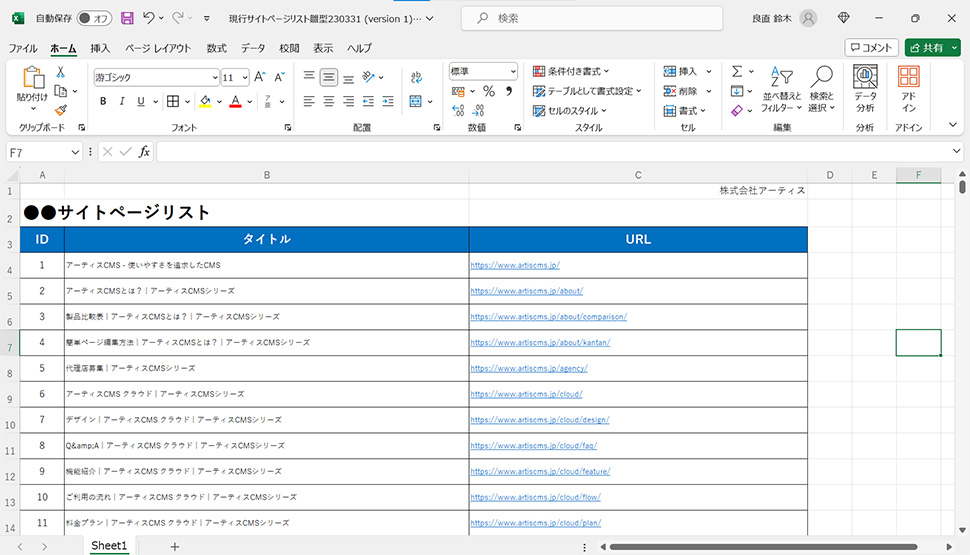Screen dimensions: 970x555
Task: Click the Save floppy disk icon
Action: 127,19
